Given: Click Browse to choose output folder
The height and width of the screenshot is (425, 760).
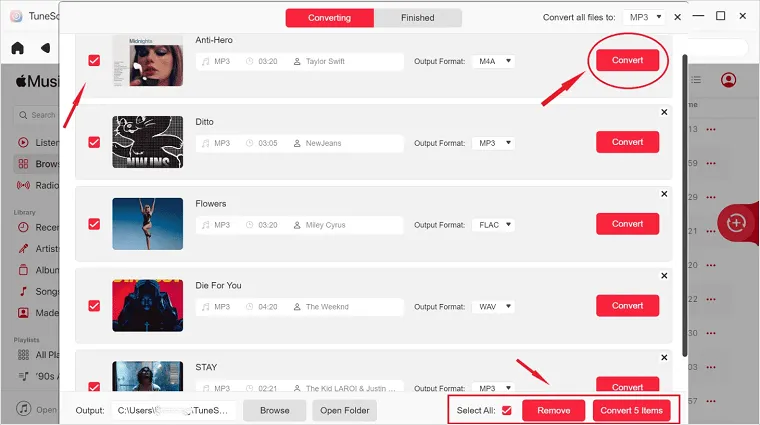Looking at the screenshot, I should (x=274, y=410).
